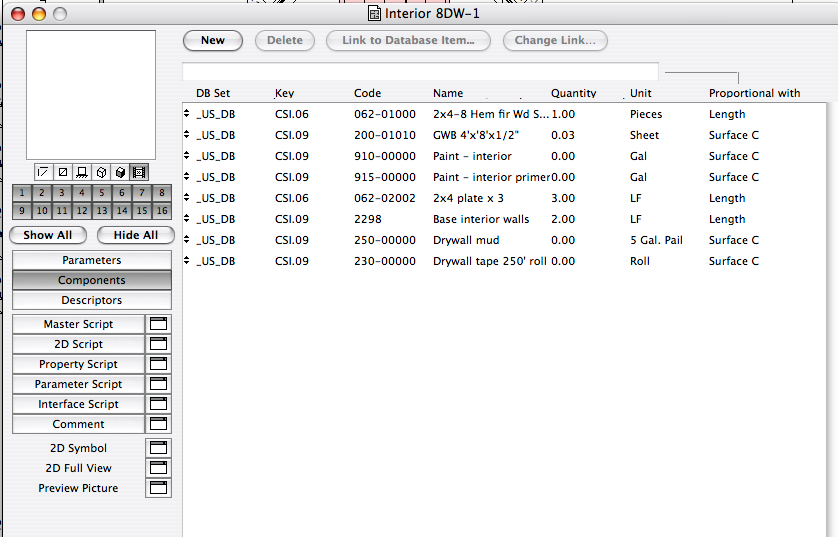Screen dimensions: 838x537
Task: Click the New component button
Action: [x=213, y=41]
